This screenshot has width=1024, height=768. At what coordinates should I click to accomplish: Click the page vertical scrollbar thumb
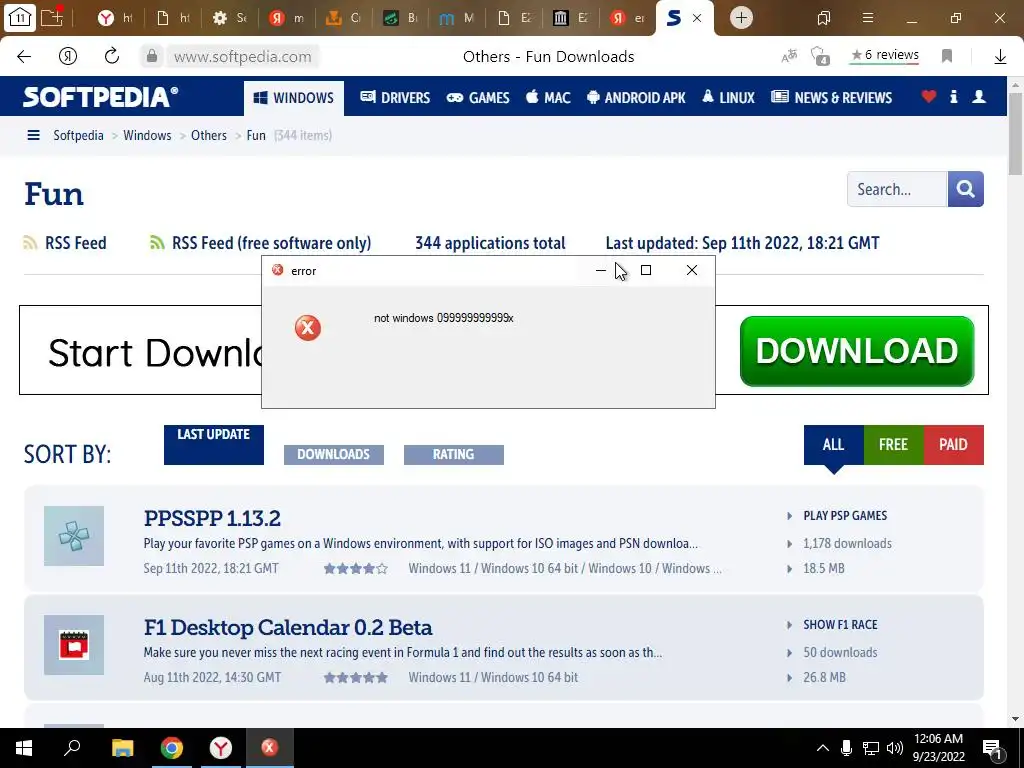click(1016, 134)
